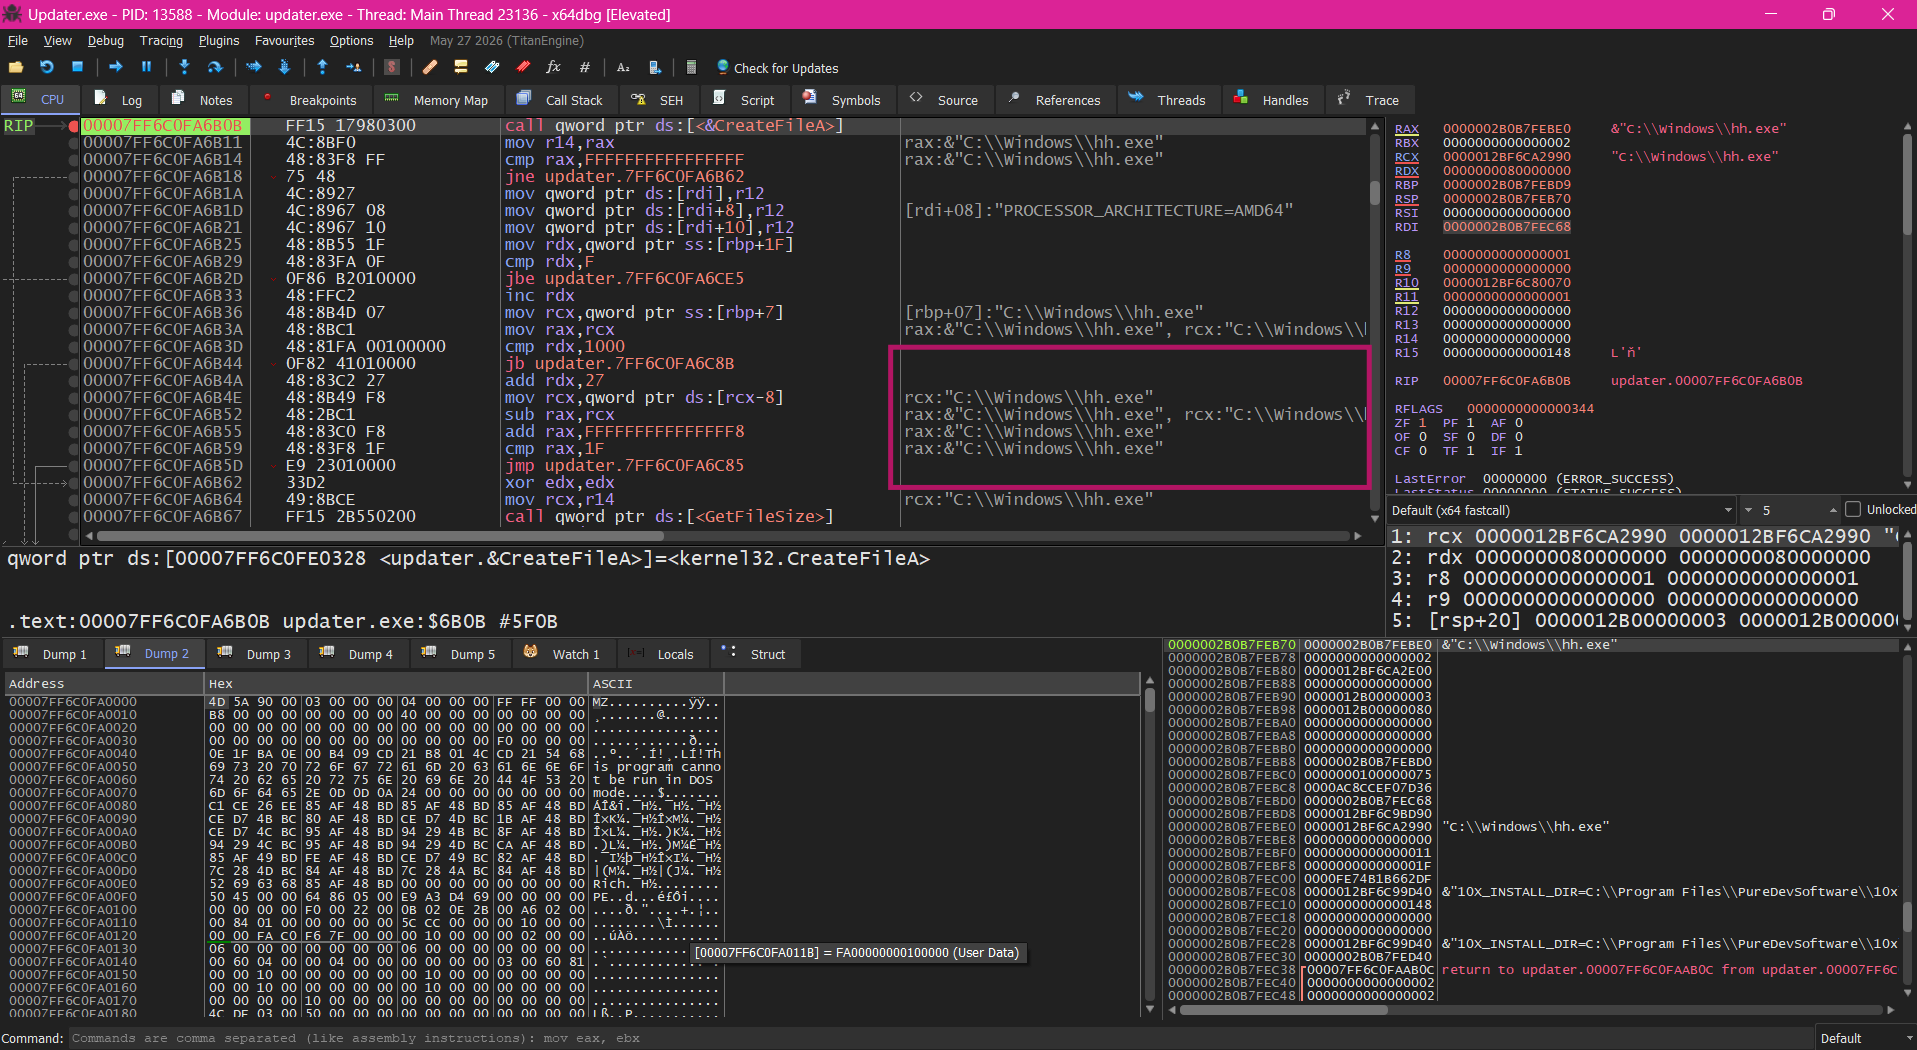
Task: Click the ZF flag value
Action: coord(1423,423)
